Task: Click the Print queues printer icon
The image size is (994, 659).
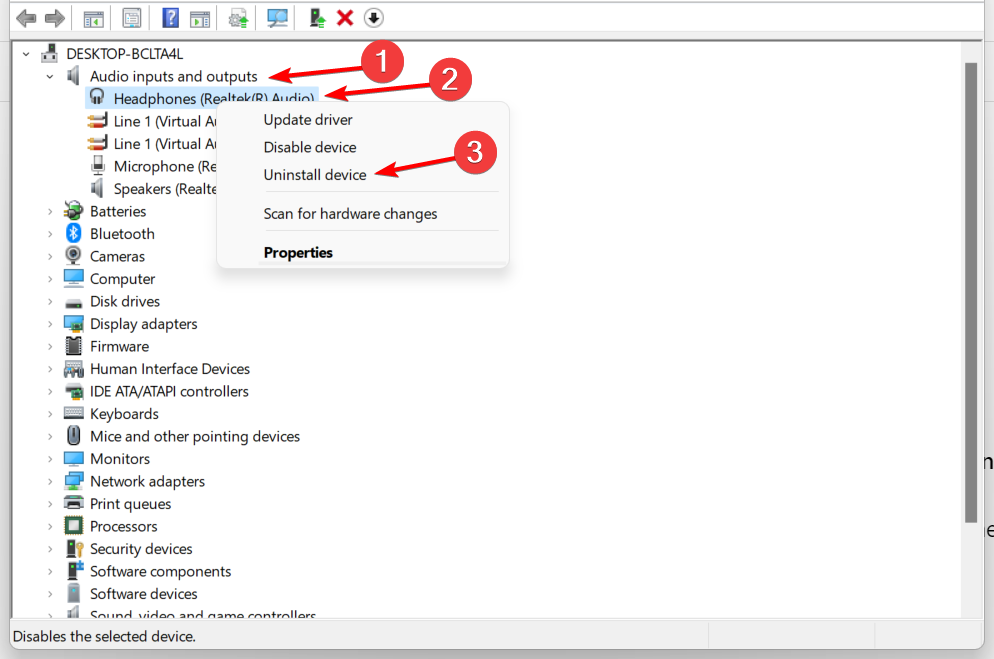Action: (74, 503)
